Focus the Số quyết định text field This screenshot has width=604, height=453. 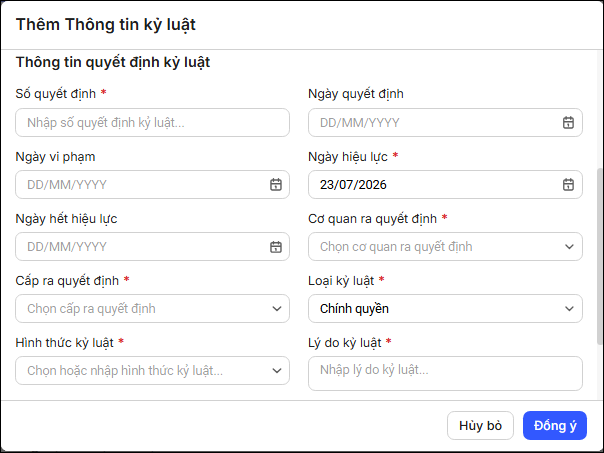click(x=153, y=122)
